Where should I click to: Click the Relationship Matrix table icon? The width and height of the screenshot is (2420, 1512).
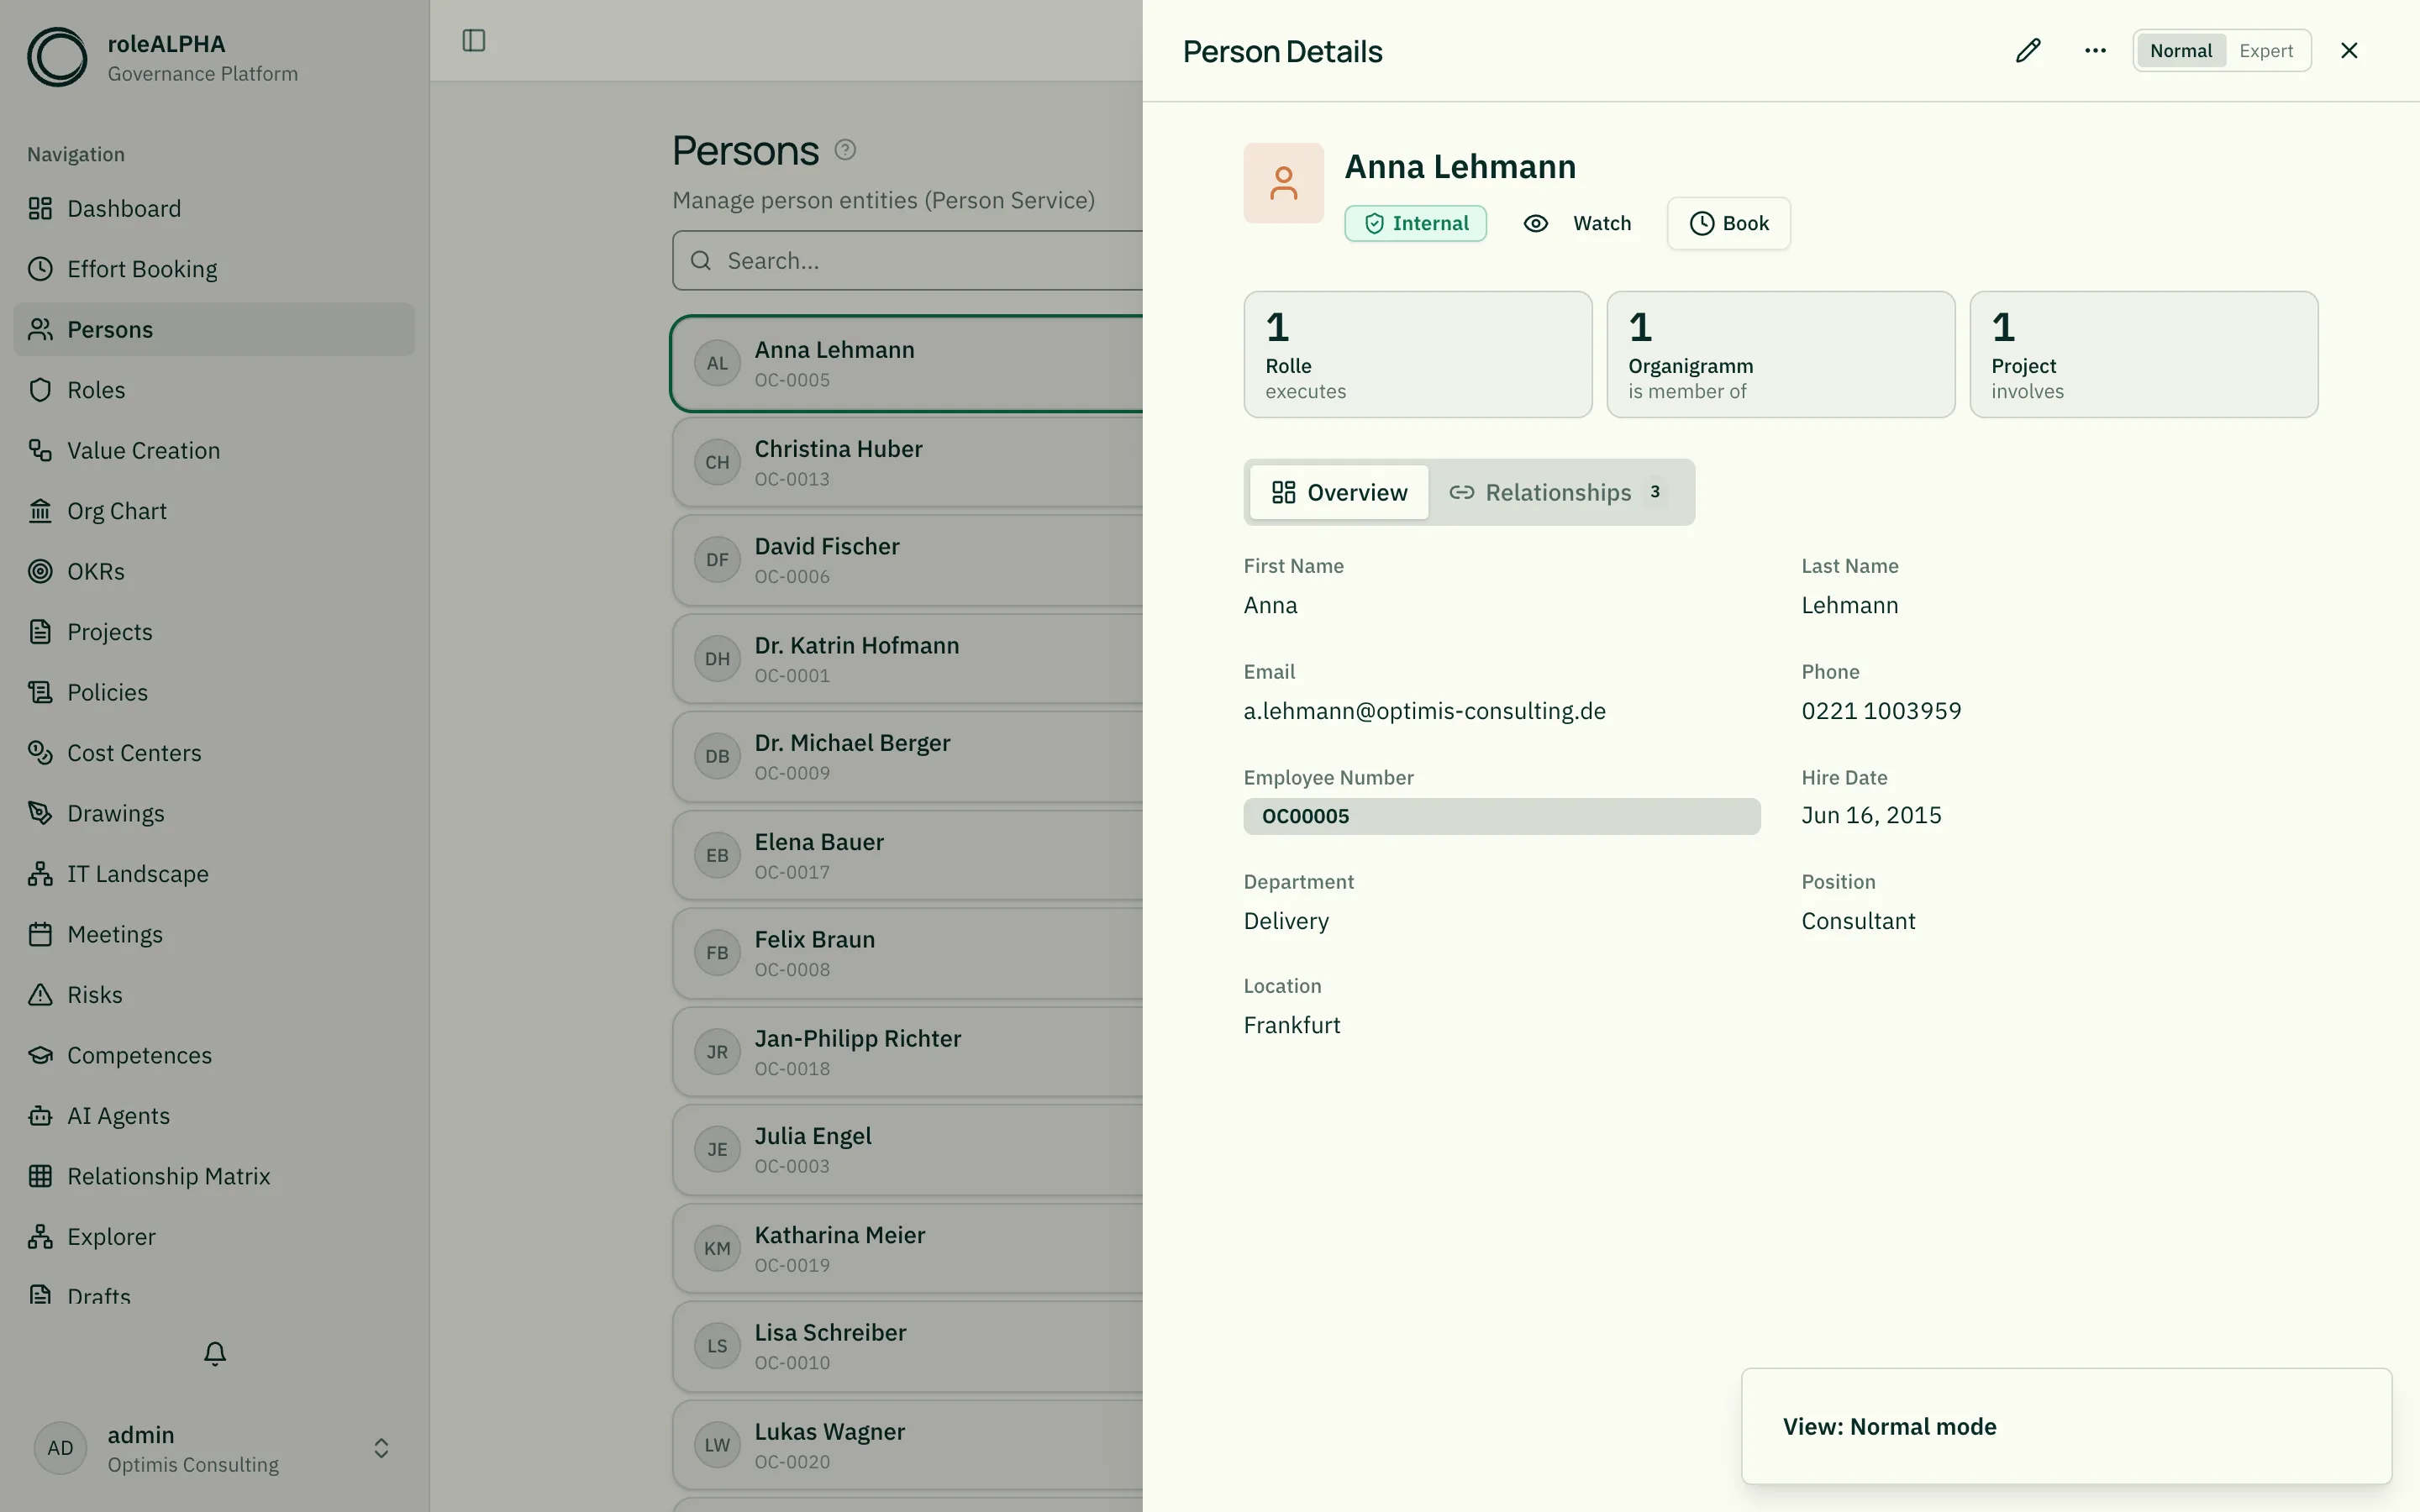pos(40,1177)
